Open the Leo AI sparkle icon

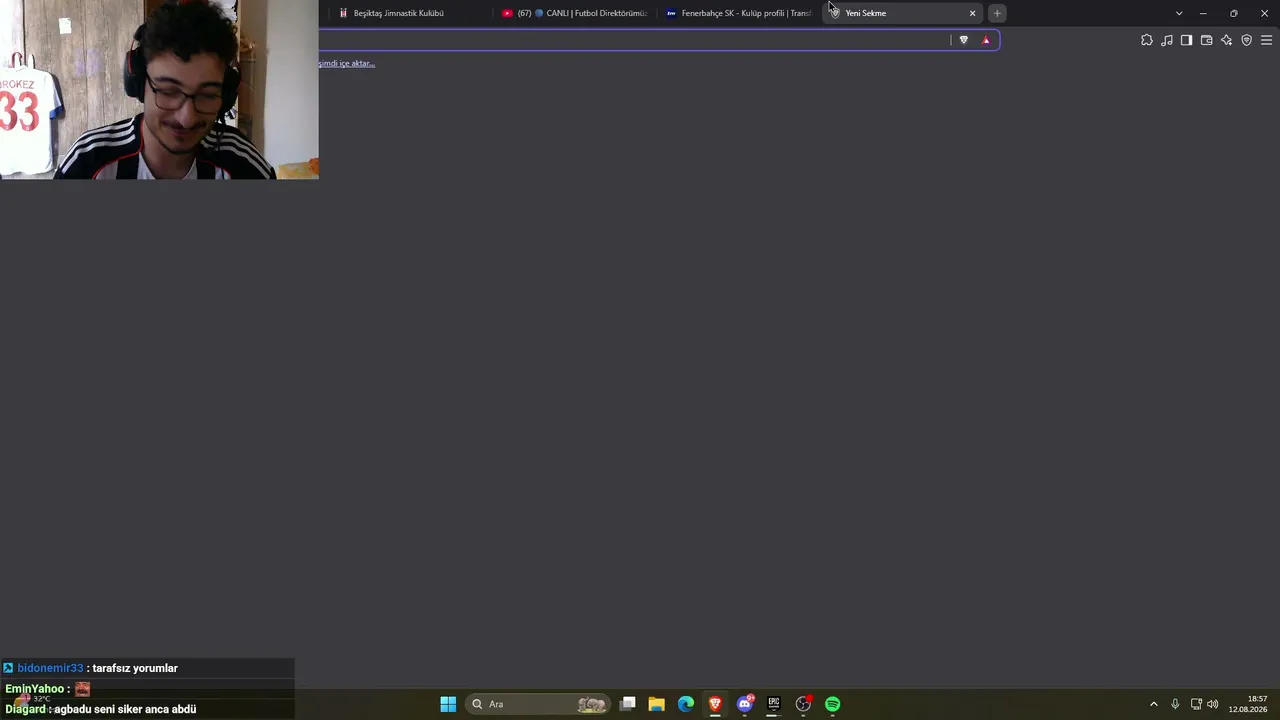click(x=1227, y=40)
